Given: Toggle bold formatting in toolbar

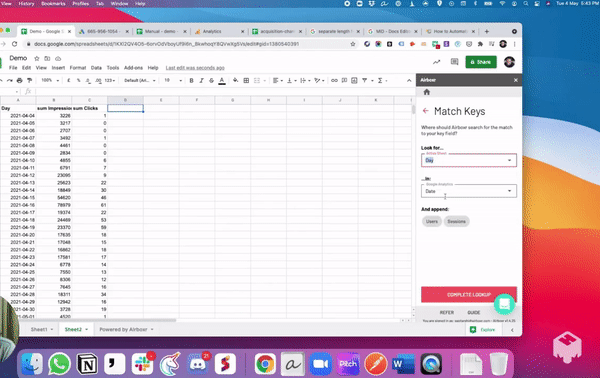Looking at the screenshot, I should (191, 80).
